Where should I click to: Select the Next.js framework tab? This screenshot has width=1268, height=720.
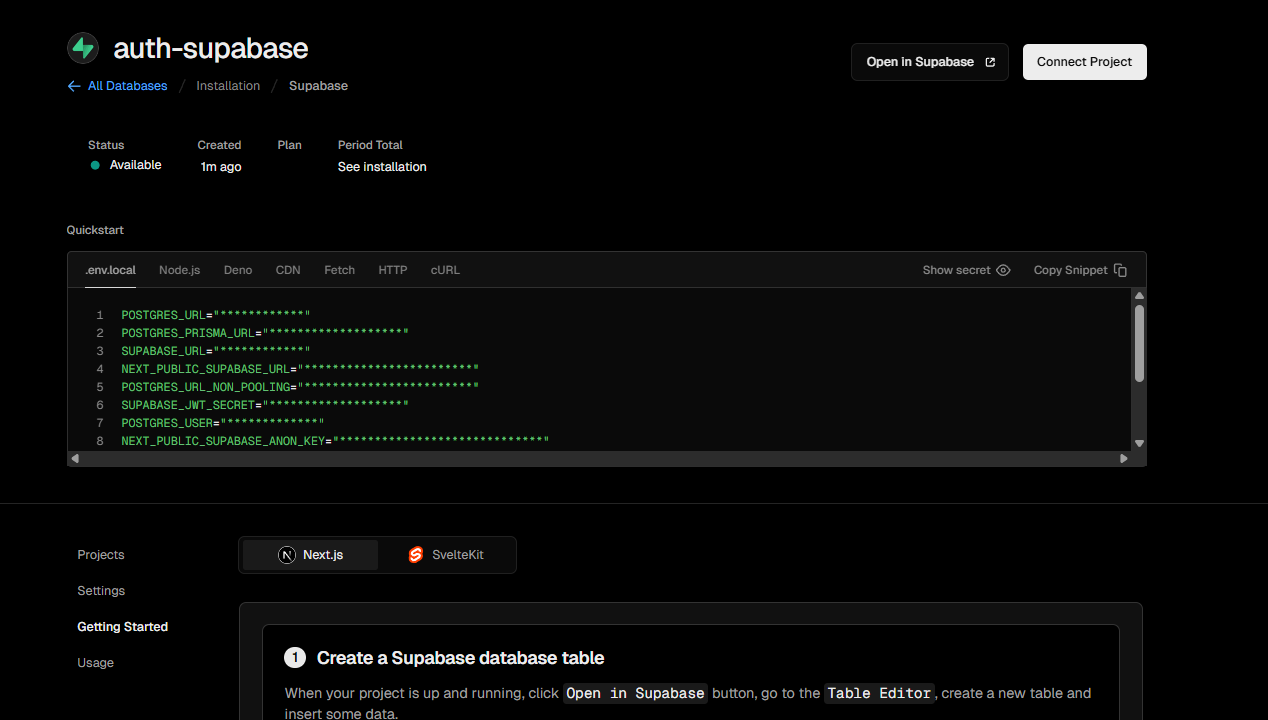tap(310, 555)
